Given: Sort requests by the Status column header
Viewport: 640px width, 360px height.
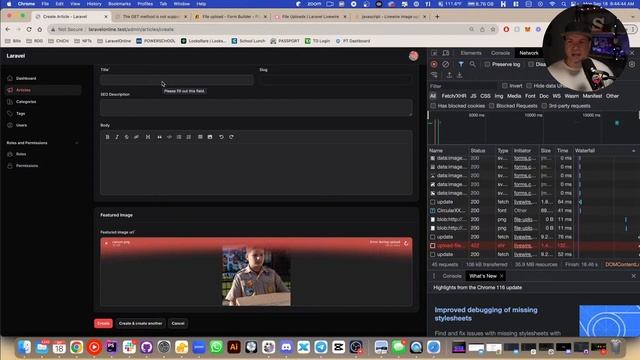Looking at the screenshot, I should click(x=478, y=151).
